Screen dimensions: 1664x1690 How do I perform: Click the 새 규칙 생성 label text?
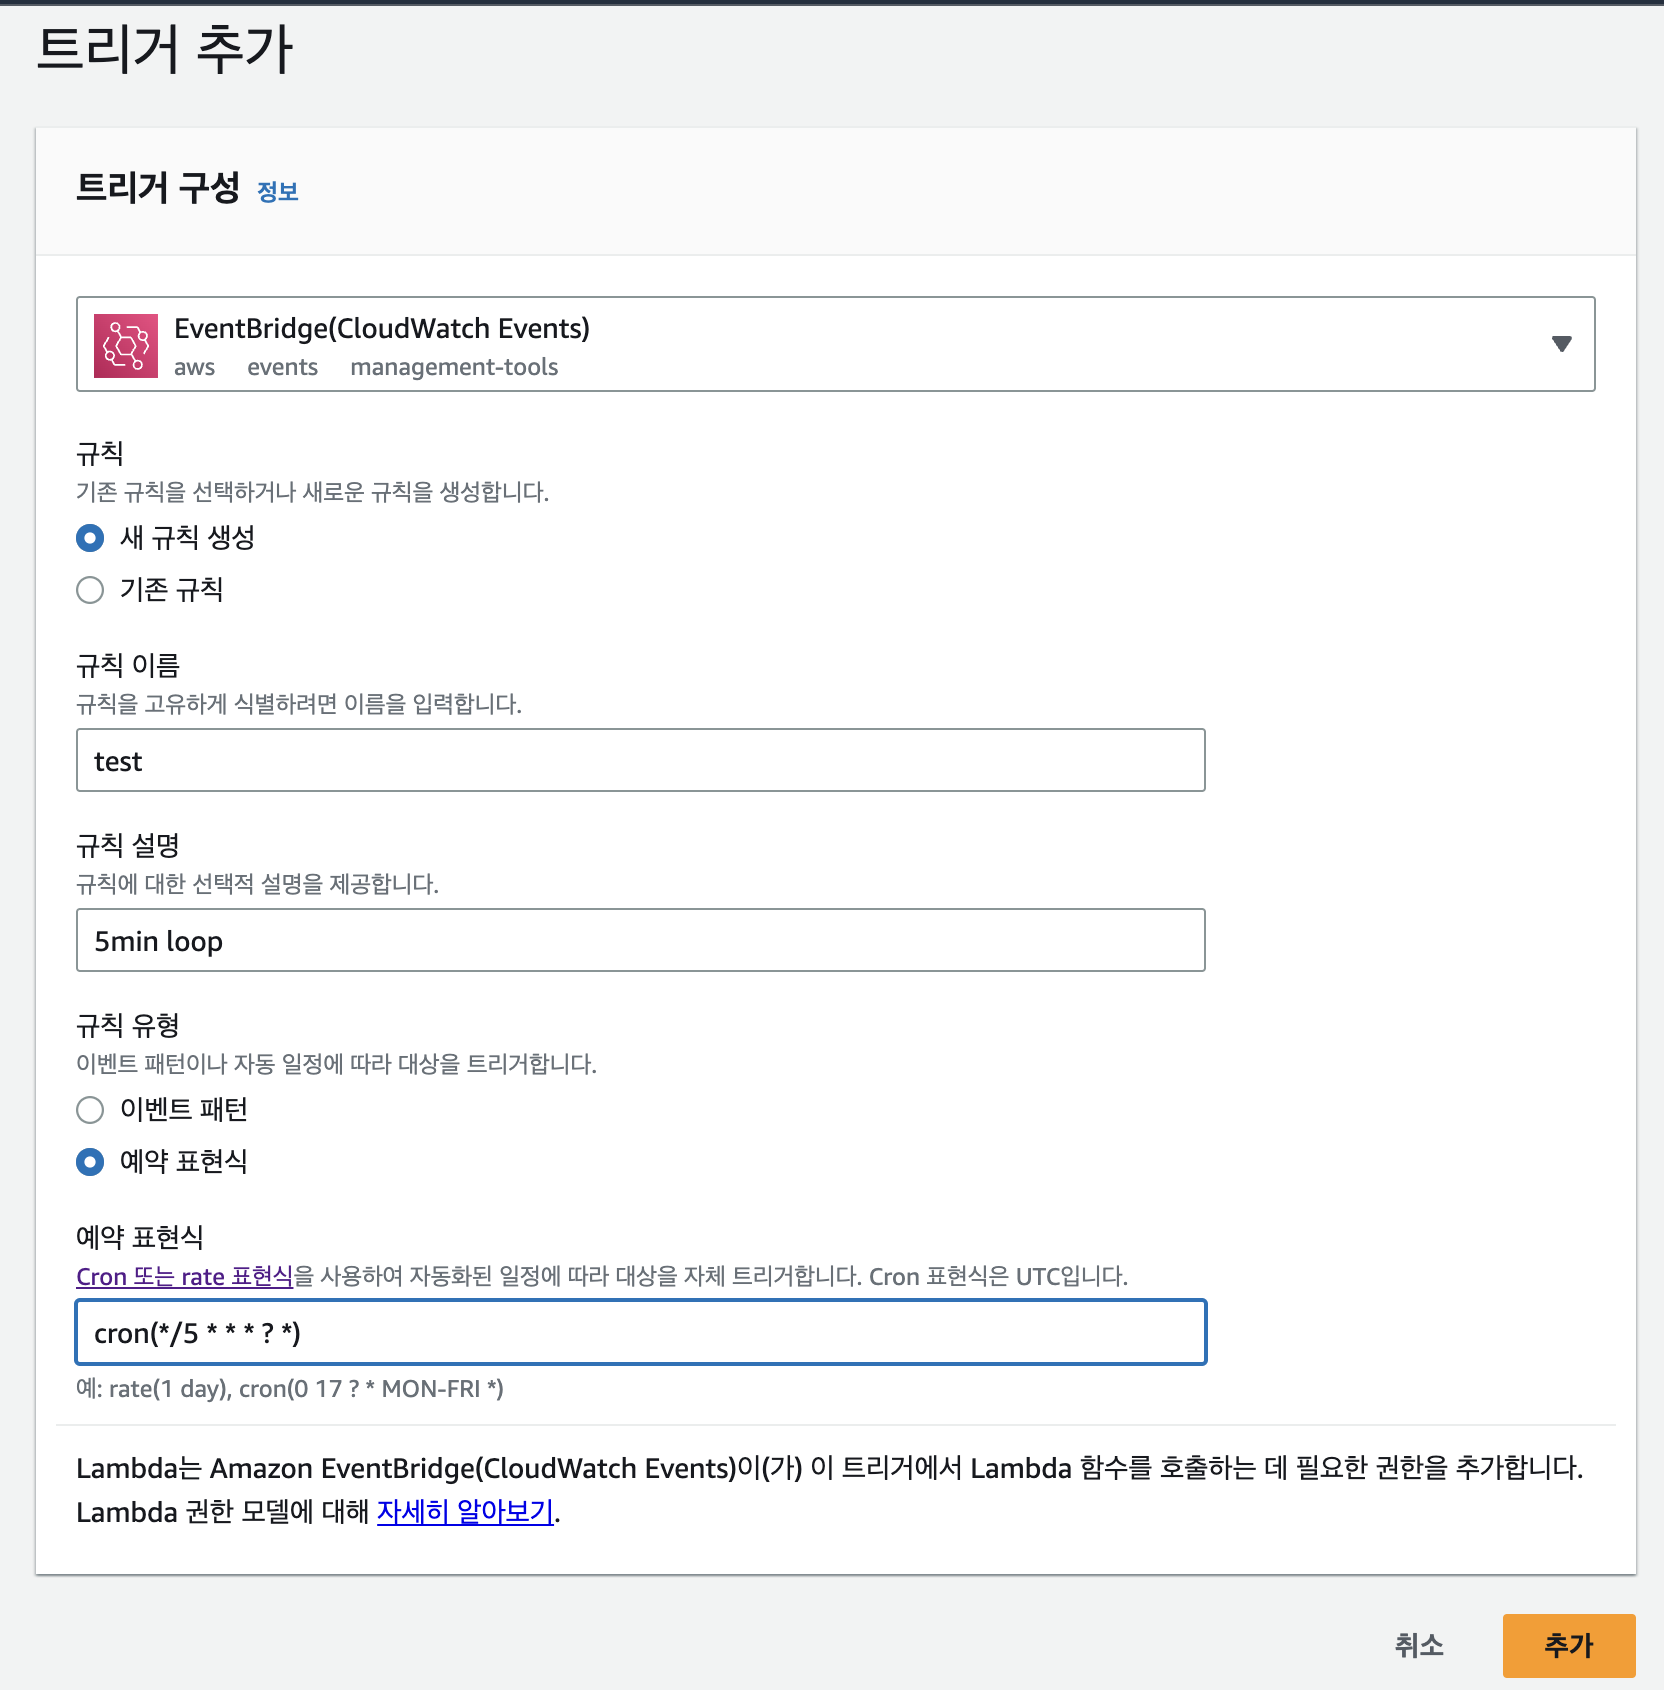click(187, 538)
